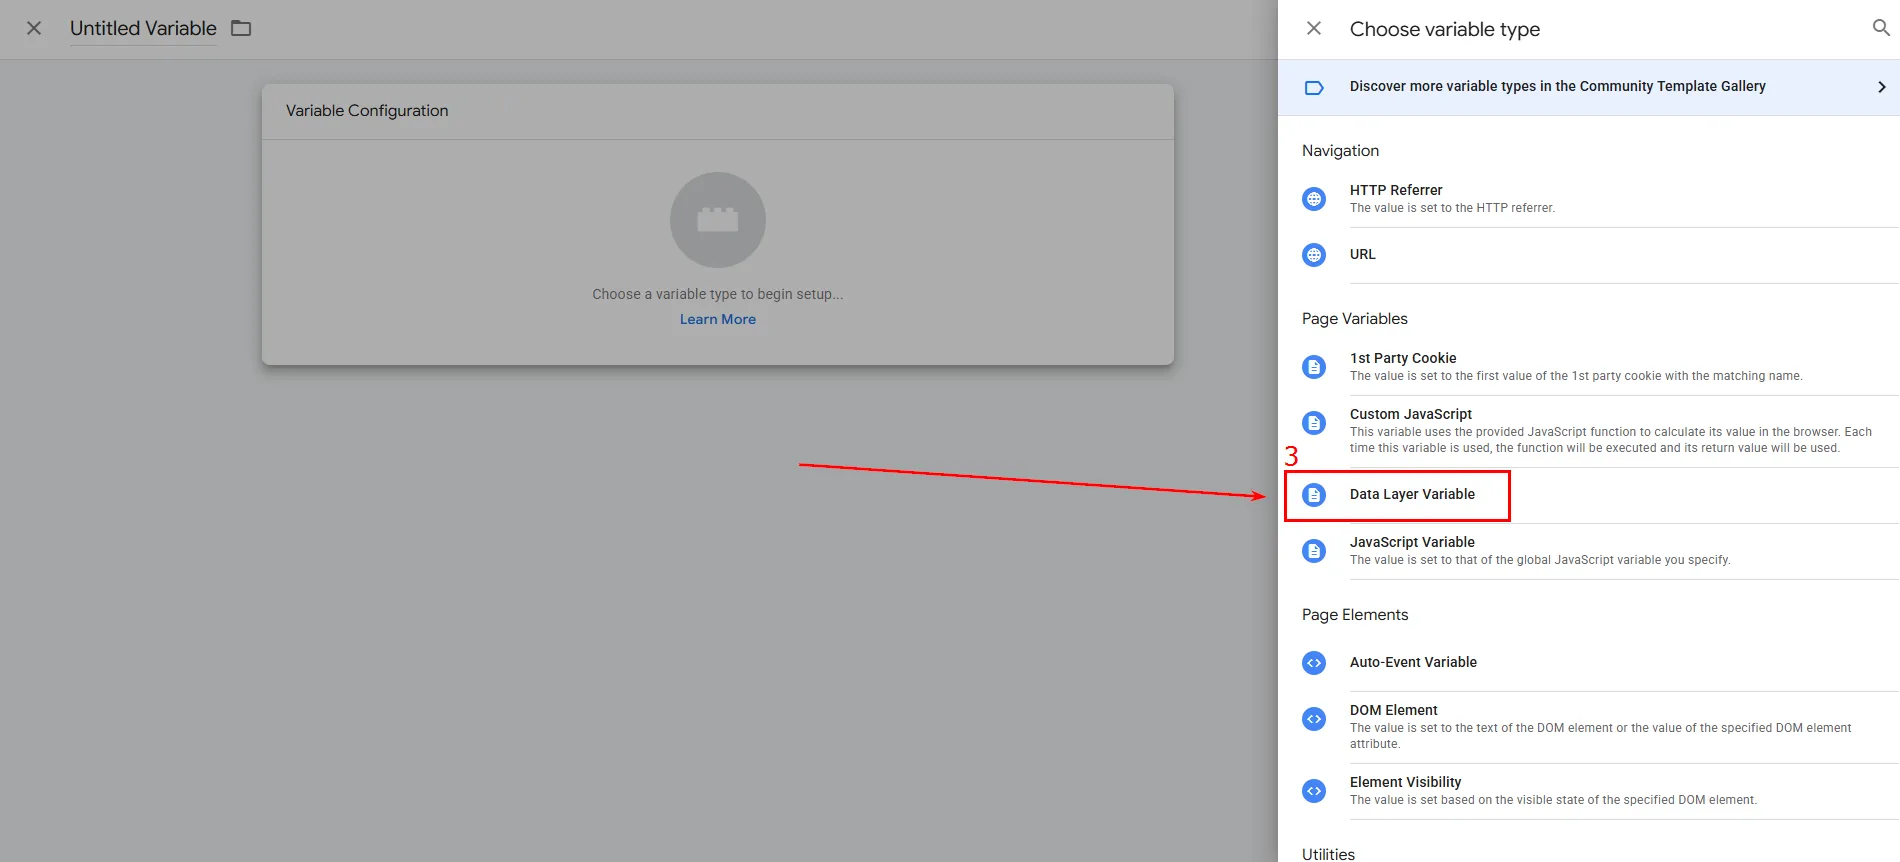
Task: Click the search magnifier in variable type panel
Action: (x=1880, y=28)
